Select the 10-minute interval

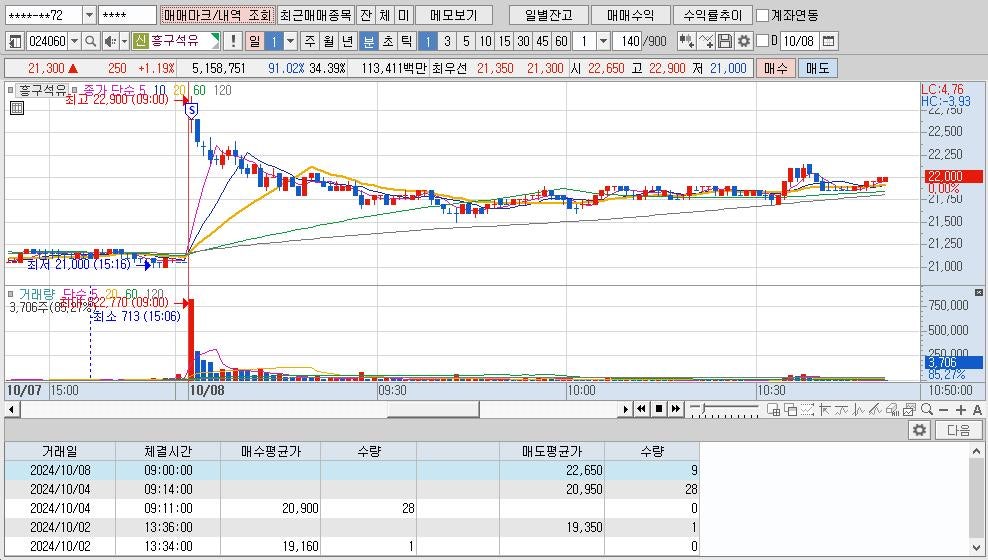tap(485, 41)
